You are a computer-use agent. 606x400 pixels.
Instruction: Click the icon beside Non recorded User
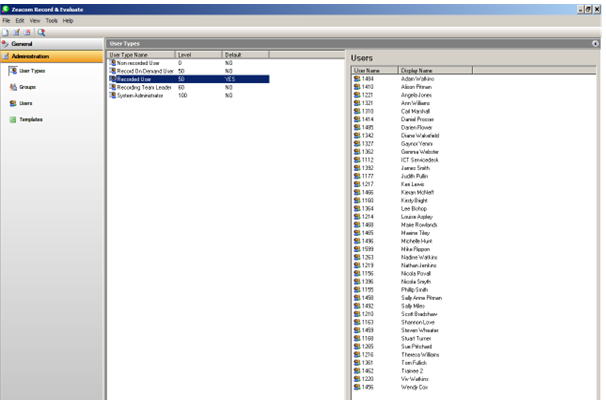pos(113,63)
